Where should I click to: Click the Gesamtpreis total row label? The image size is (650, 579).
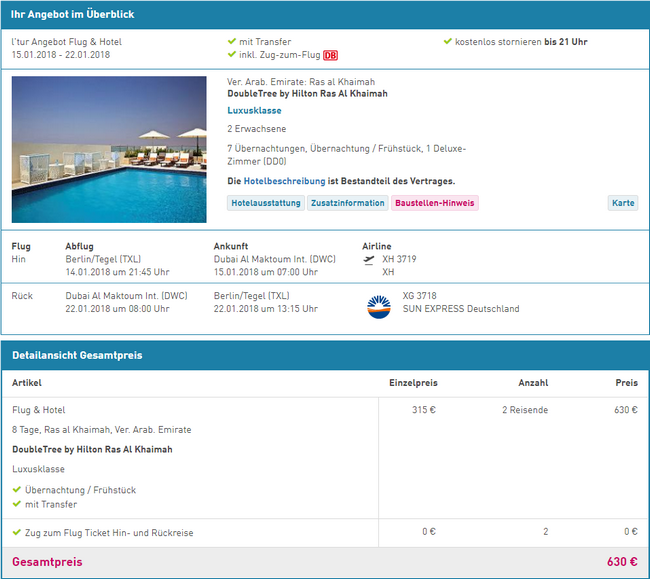coord(47,562)
